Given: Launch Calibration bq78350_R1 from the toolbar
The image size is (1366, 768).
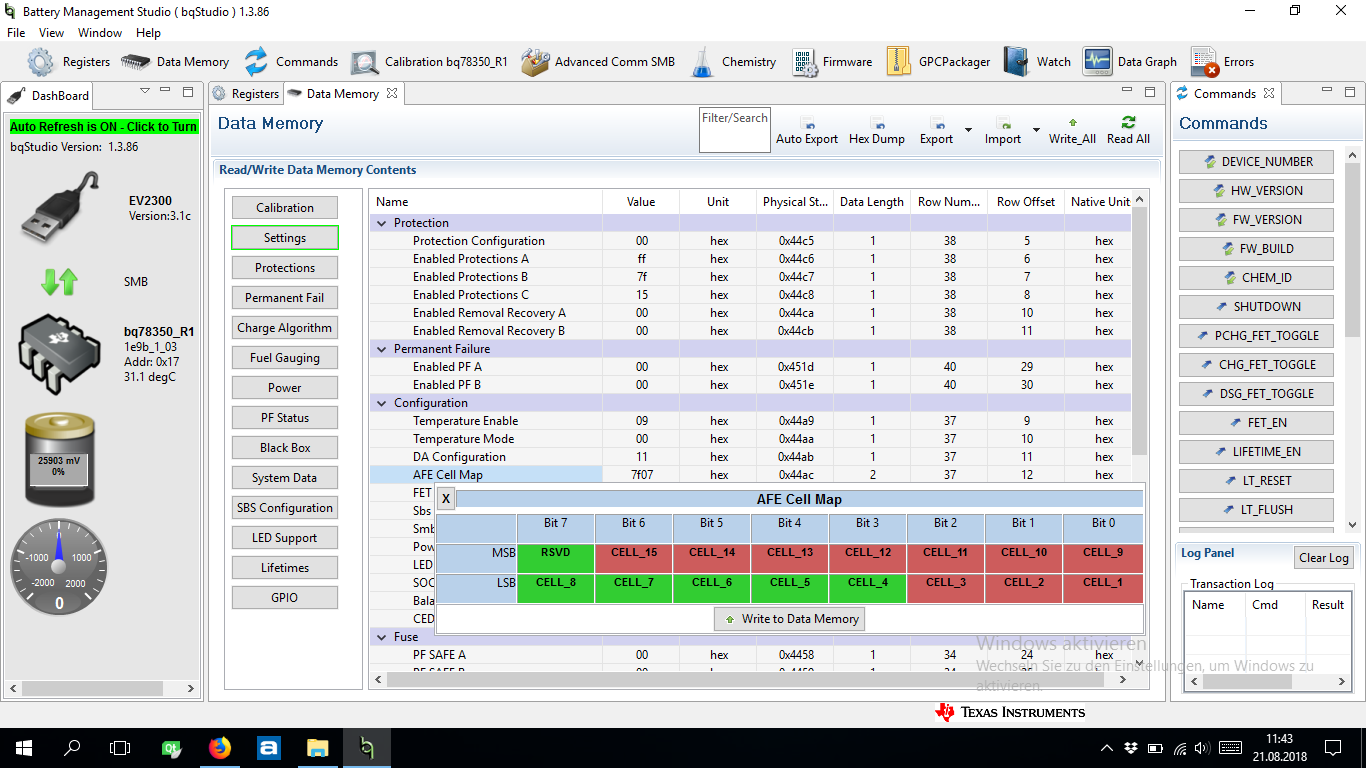Looking at the screenshot, I should [x=429, y=62].
